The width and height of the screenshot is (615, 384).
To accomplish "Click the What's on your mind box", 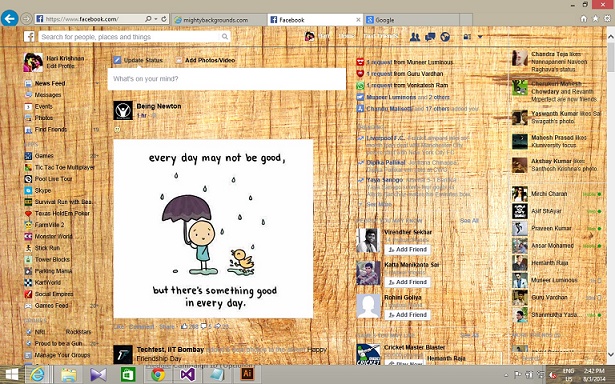I will pos(227,79).
